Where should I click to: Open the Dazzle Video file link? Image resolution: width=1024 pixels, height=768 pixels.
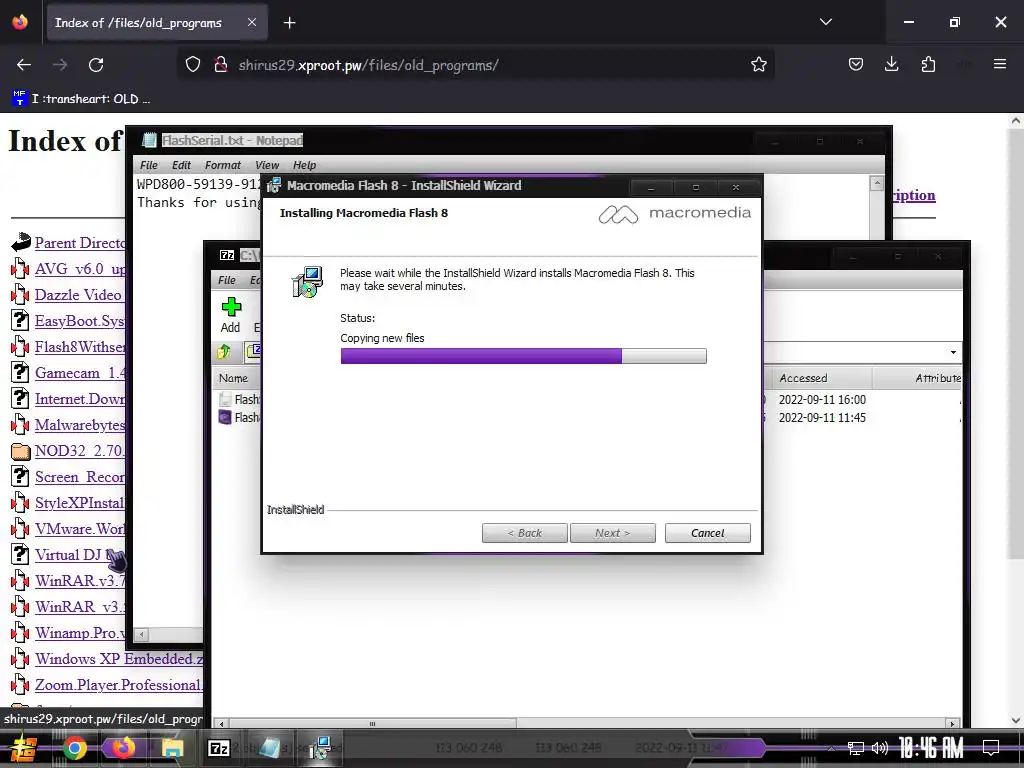[x=80, y=295]
